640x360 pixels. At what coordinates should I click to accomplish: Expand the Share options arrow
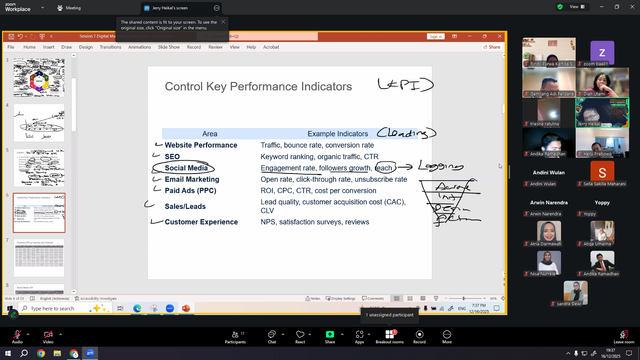point(342,334)
